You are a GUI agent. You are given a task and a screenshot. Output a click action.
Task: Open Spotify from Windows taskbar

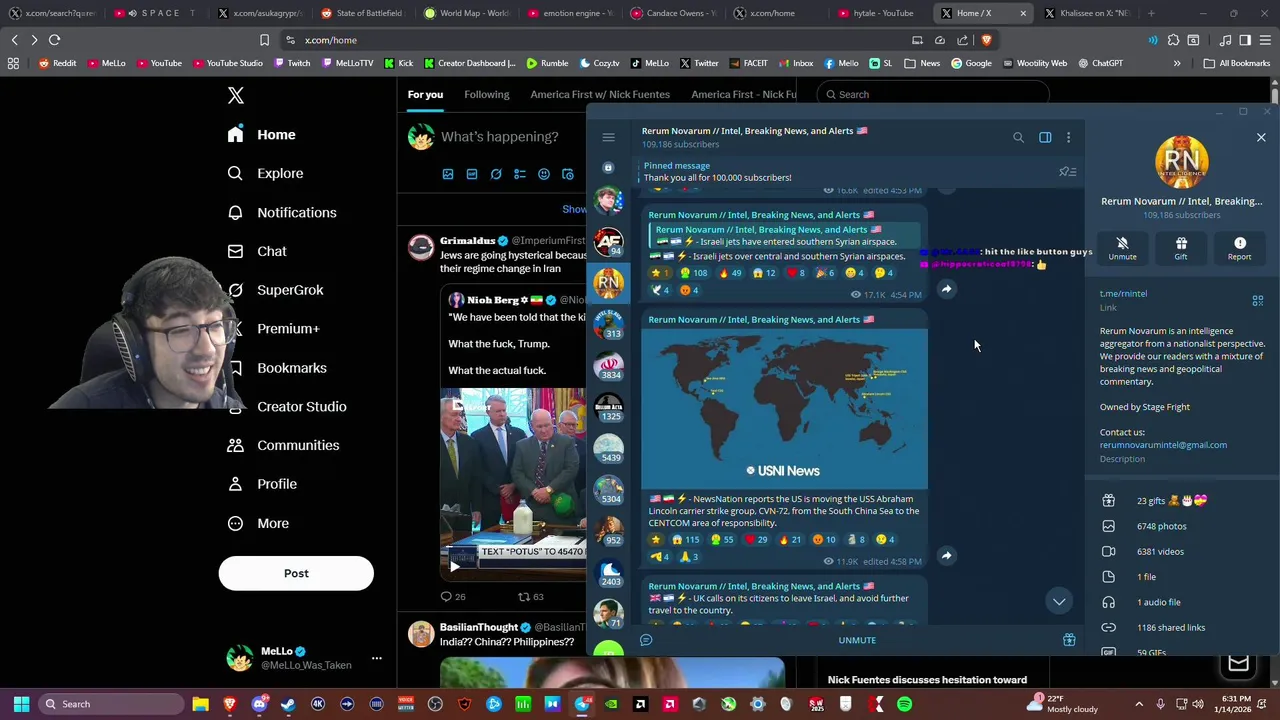click(904, 704)
